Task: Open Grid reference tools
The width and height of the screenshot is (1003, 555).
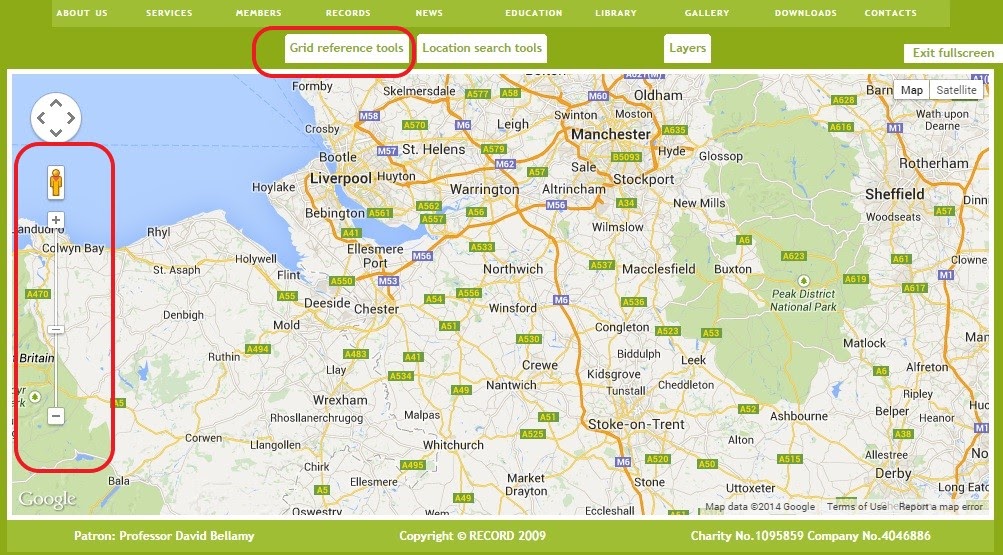Action: tap(347, 48)
